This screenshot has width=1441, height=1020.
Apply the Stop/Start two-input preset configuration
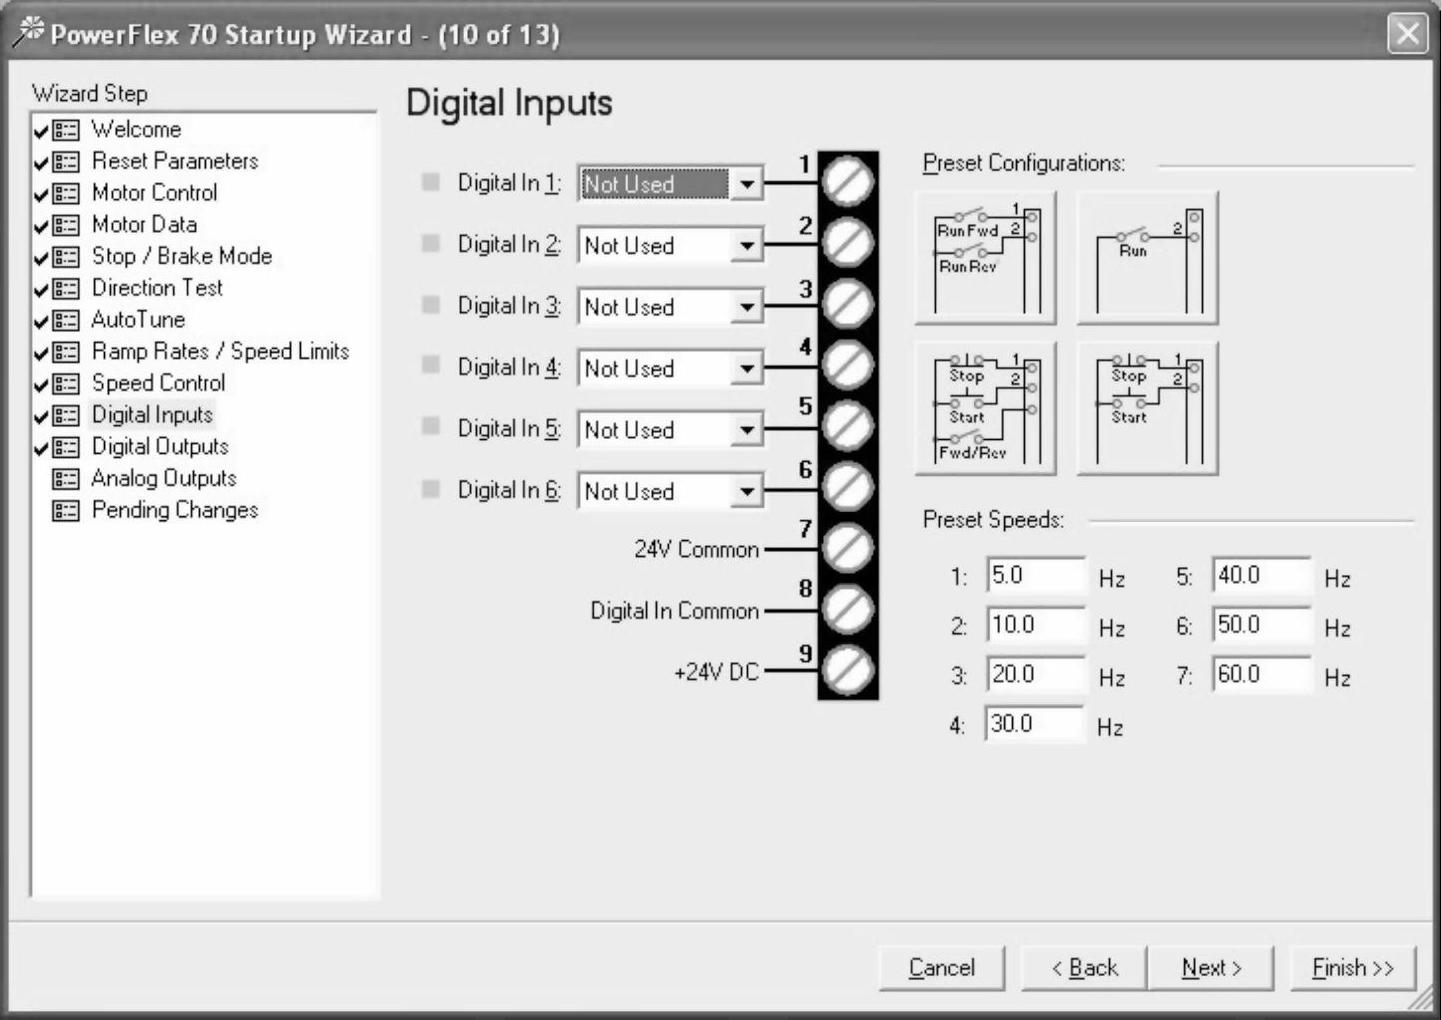point(1147,408)
